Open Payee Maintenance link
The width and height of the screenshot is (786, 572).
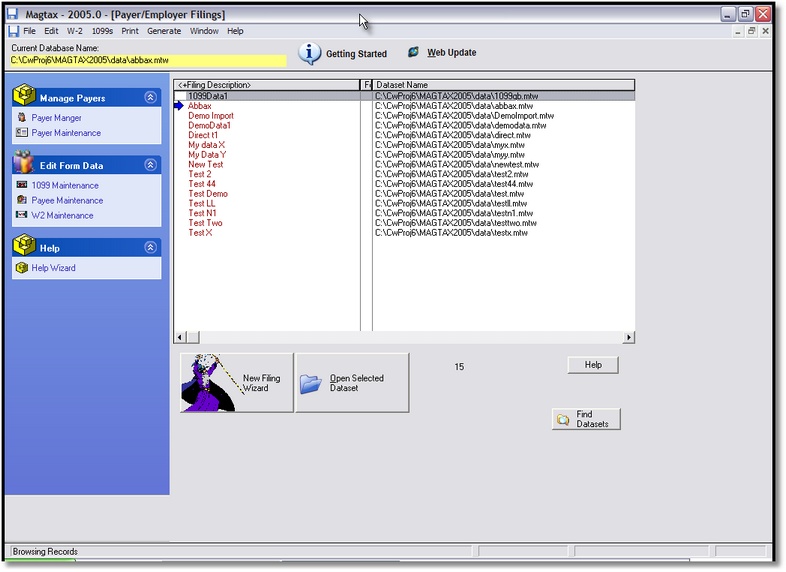pos(67,201)
